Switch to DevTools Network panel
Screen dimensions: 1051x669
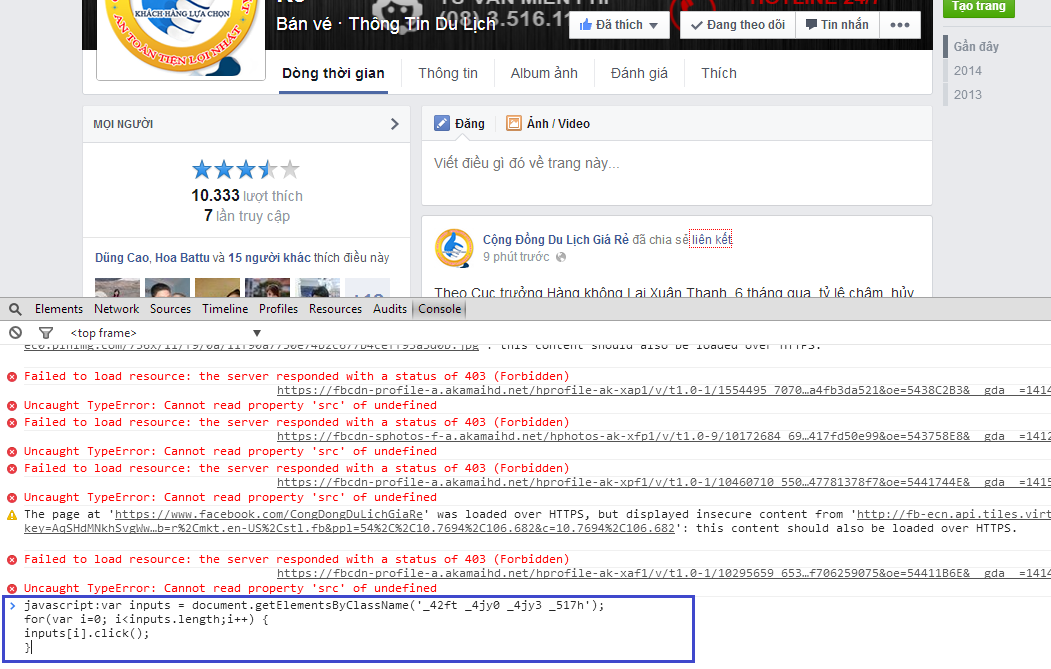point(117,309)
